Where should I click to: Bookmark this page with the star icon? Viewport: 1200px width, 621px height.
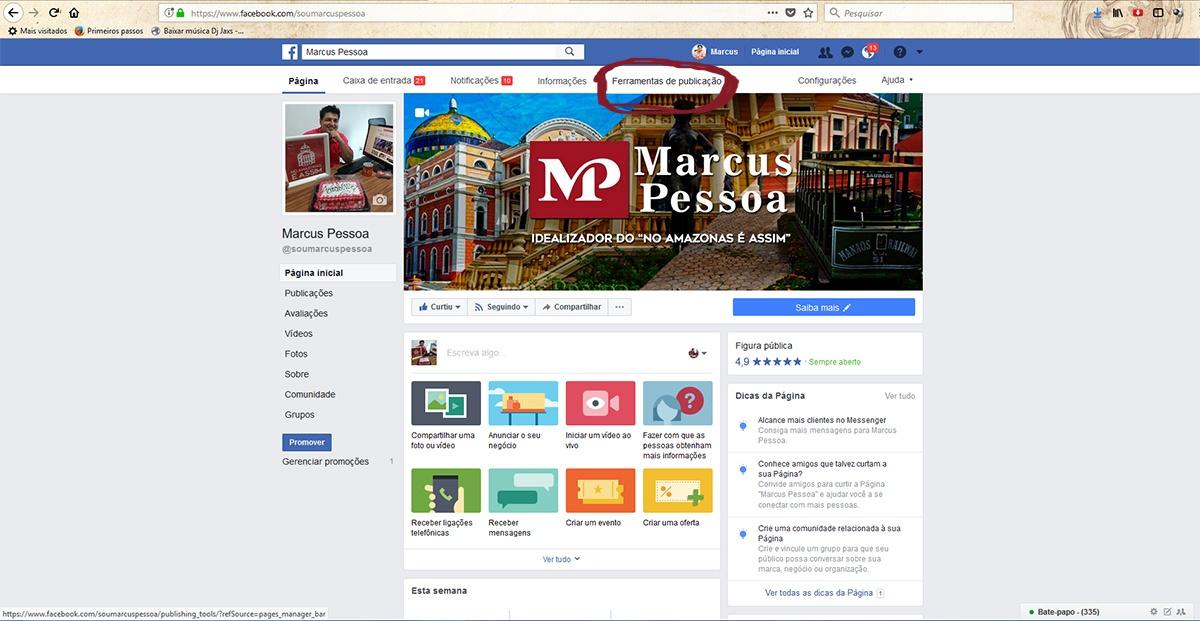[807, 13]
